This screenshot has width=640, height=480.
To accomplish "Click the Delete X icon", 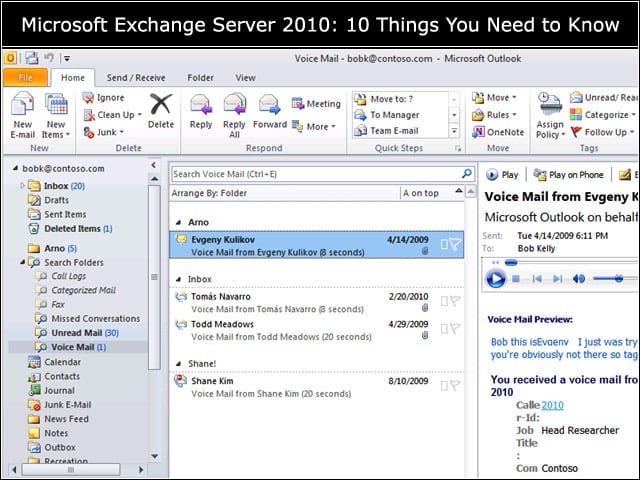I will tap(161, 104).
